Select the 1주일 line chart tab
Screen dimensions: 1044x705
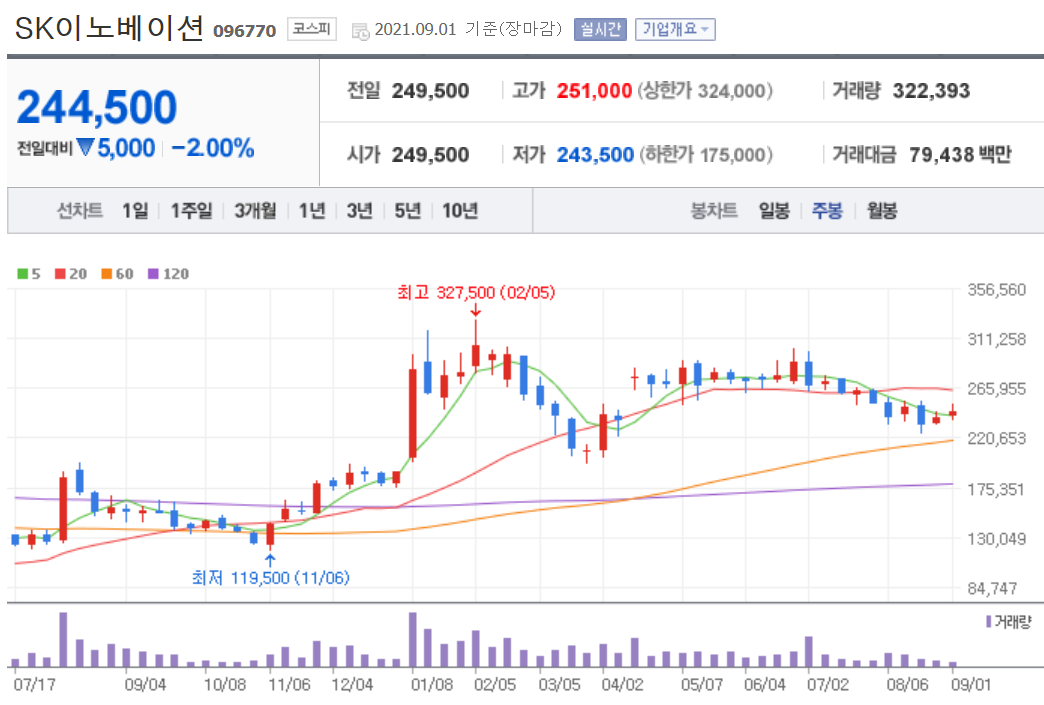(191, 211)
